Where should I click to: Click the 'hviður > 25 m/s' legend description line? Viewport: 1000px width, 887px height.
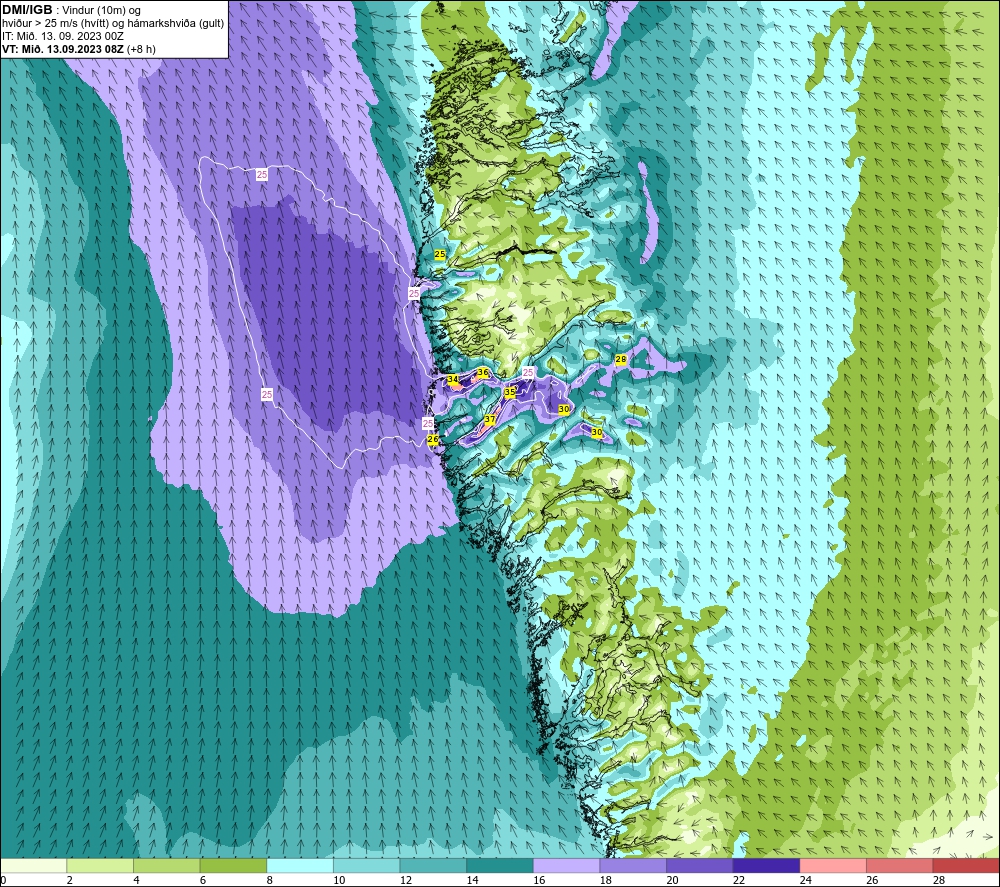[x=113, y=24]
